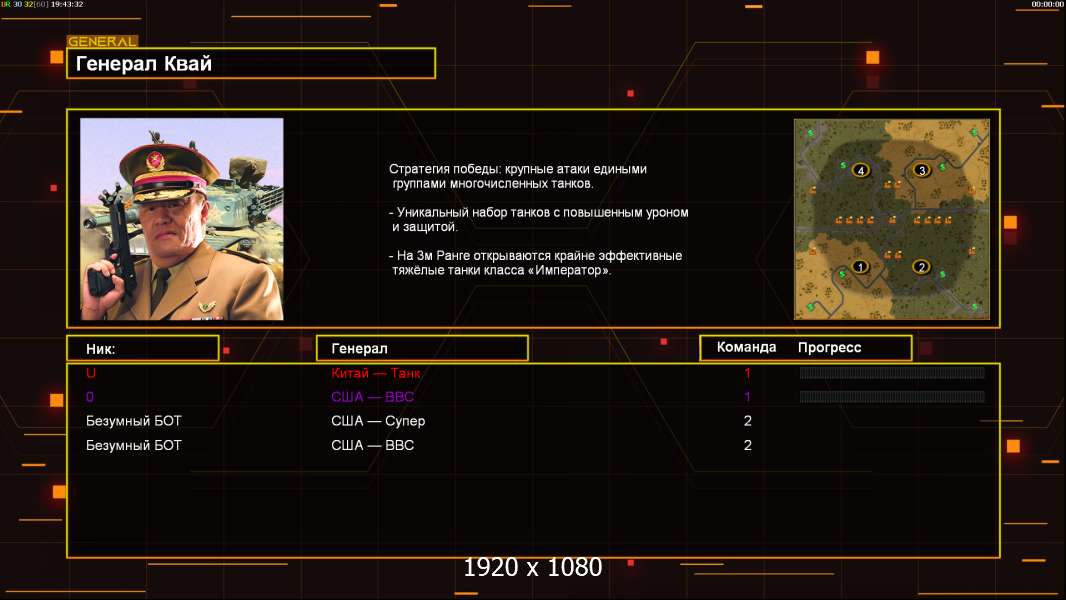Click the "США — Супер" general entry
Screen dimensions: 1066x600
pos(378,421)
